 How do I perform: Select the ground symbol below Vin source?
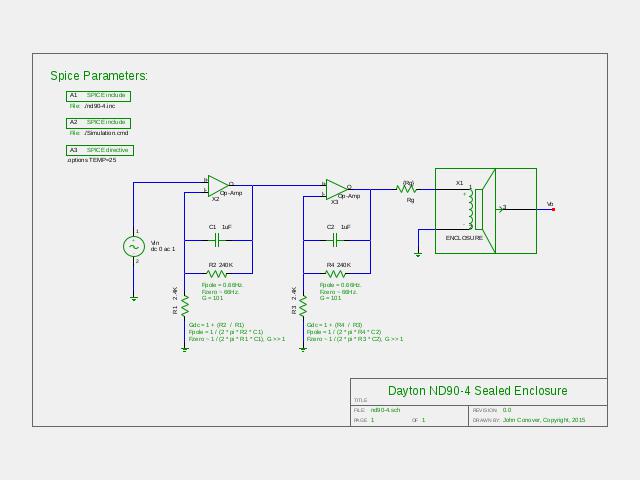point(133,299)
